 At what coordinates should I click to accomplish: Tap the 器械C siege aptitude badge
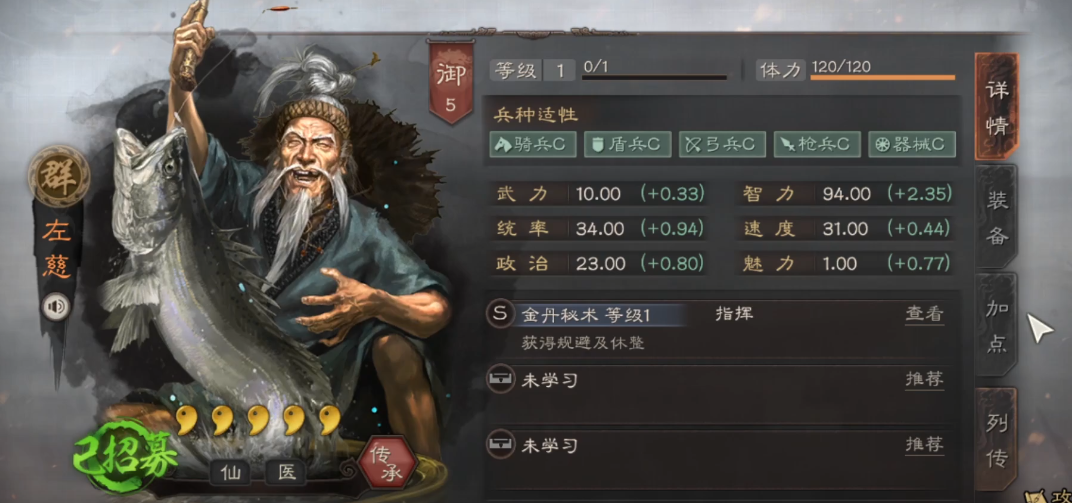click(x=912, y=144)
